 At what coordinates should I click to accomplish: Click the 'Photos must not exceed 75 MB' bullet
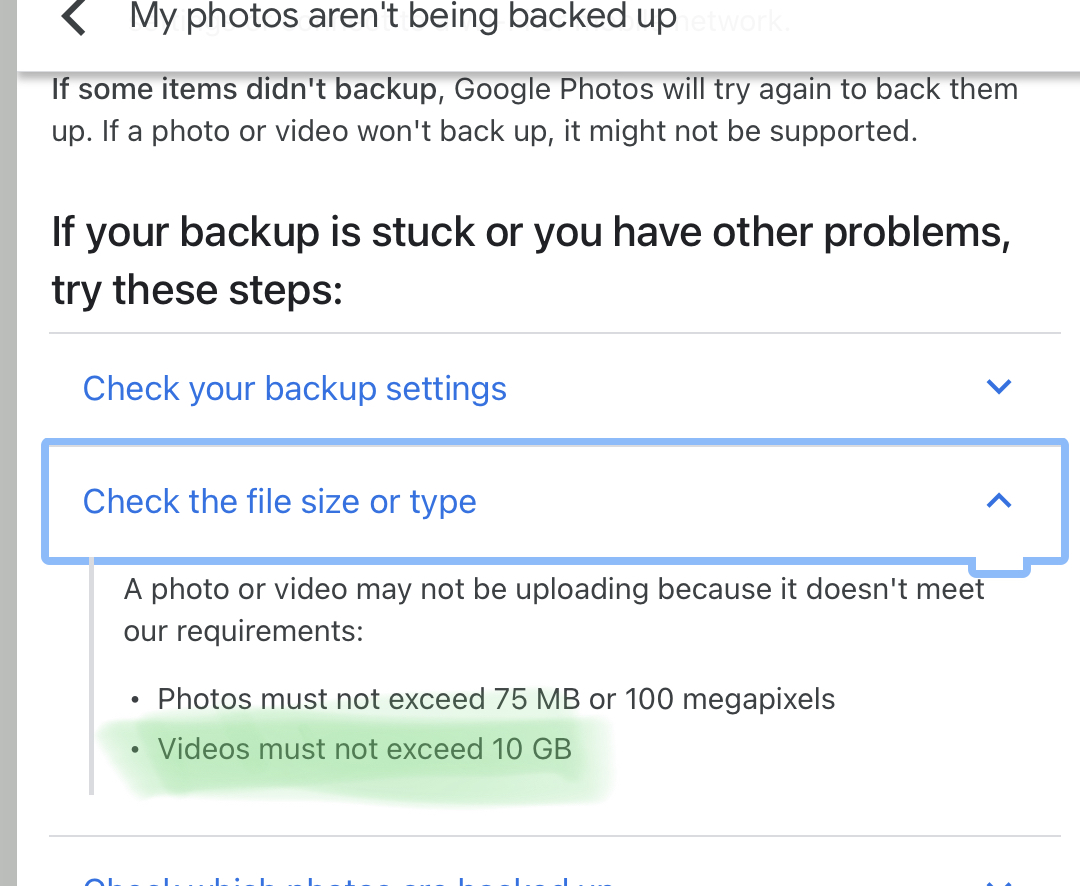point(368,698)
